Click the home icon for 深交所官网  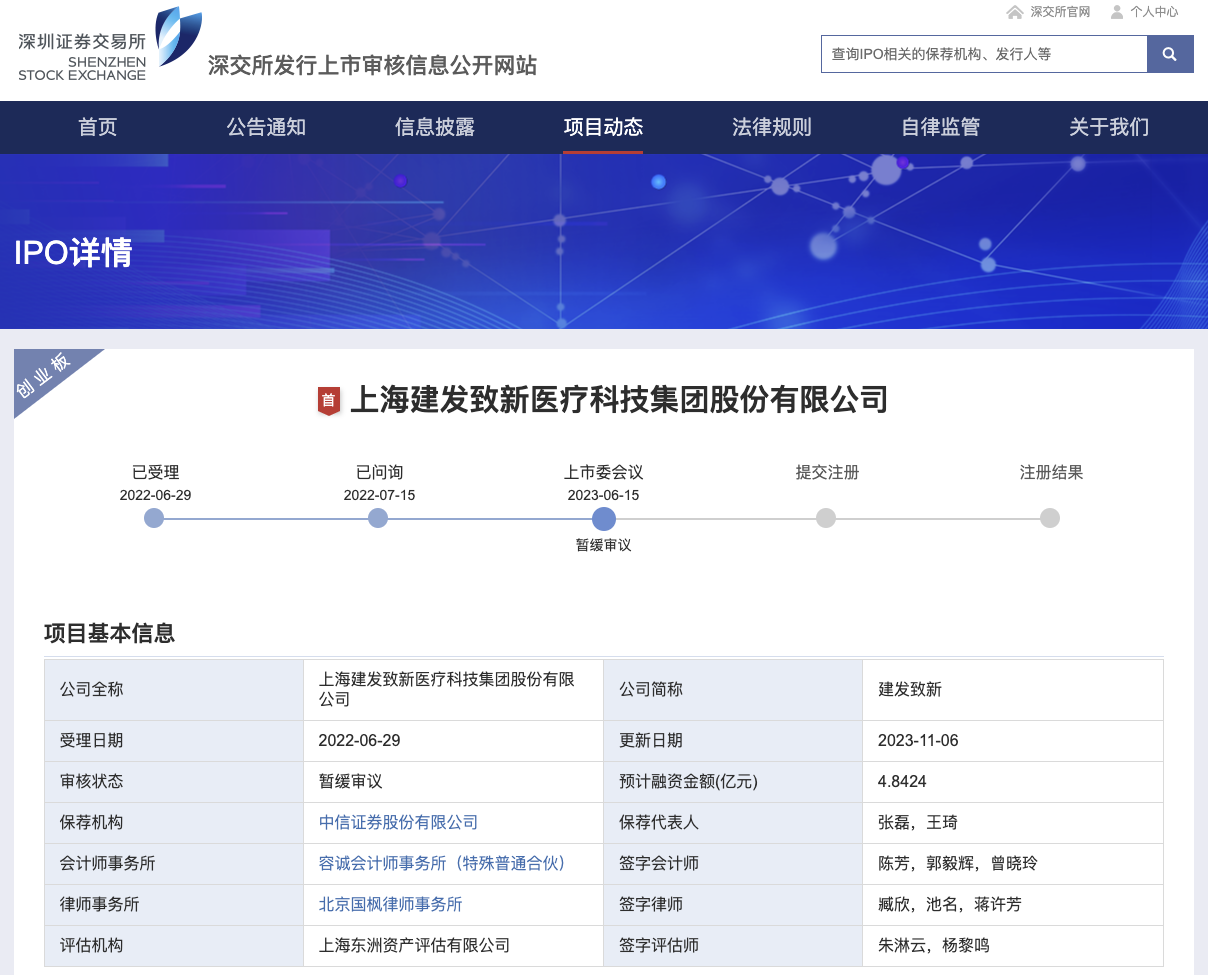click(x=1015, y=12)
